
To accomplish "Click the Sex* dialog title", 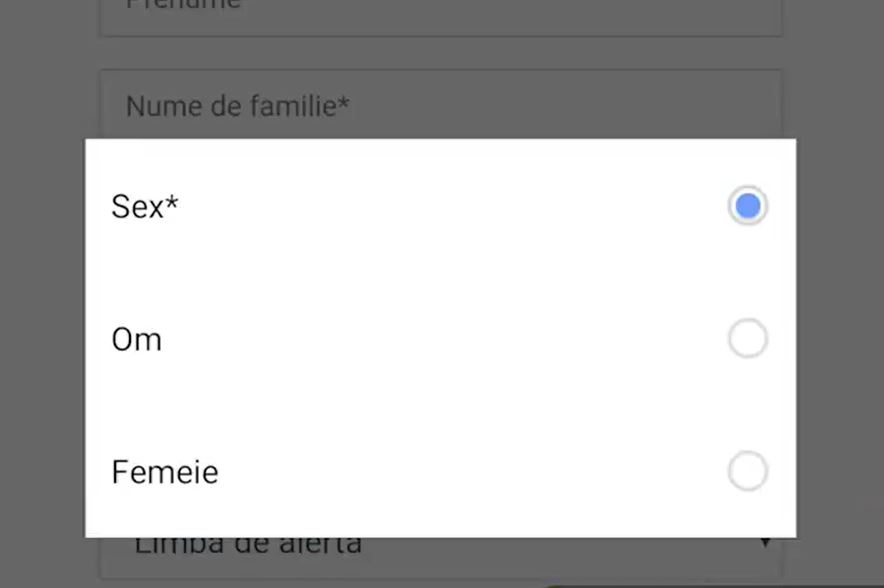I will (x=144, y=206).
